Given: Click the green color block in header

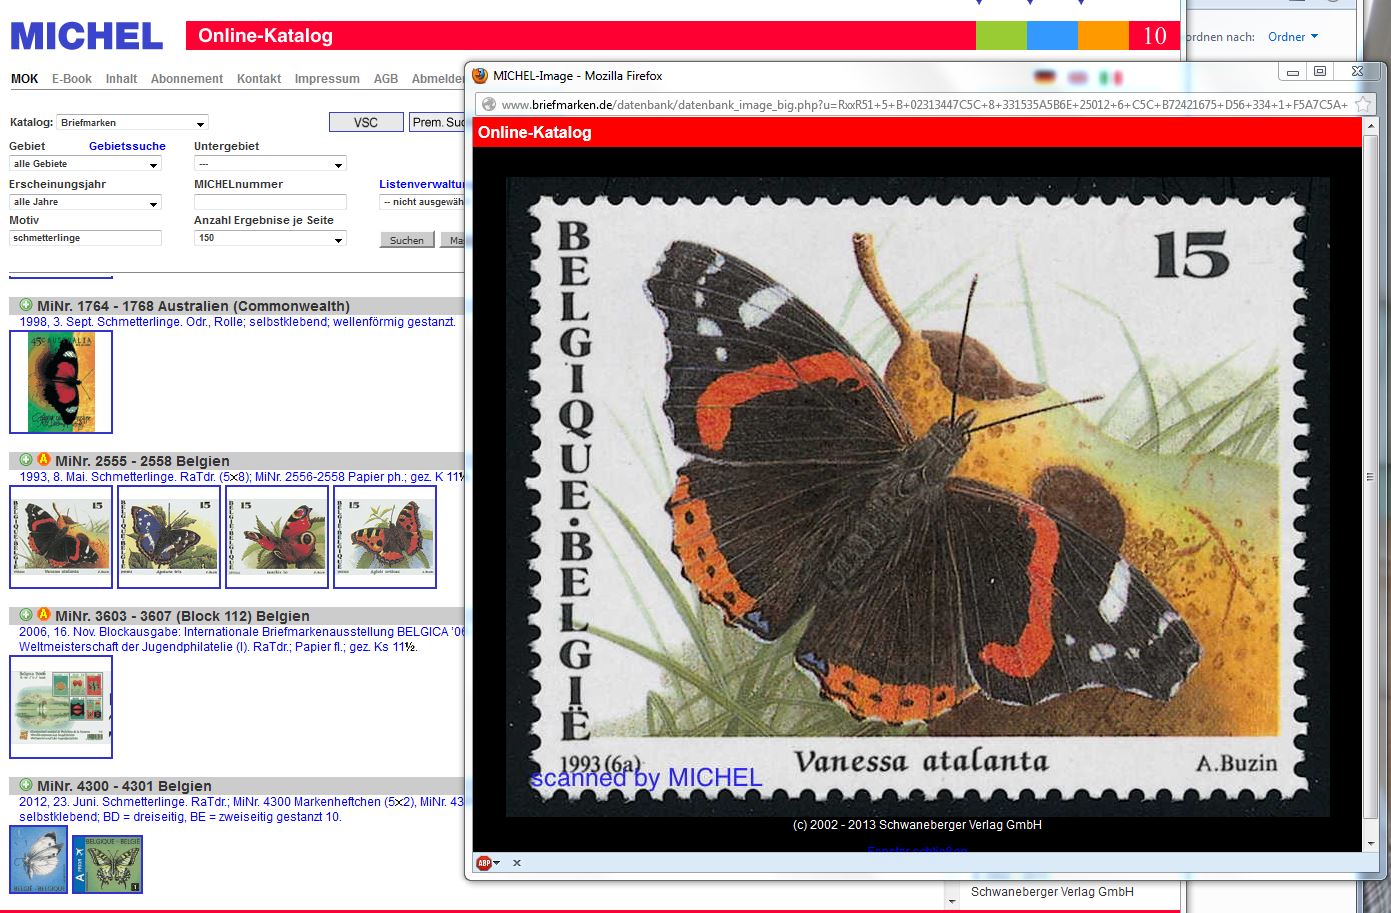Looking at the screenshot, I should tap(1001, 36).
